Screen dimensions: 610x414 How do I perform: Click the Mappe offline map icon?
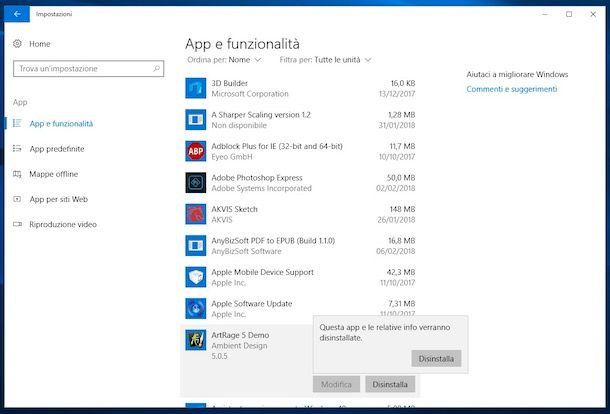click(x=17, y=174)
